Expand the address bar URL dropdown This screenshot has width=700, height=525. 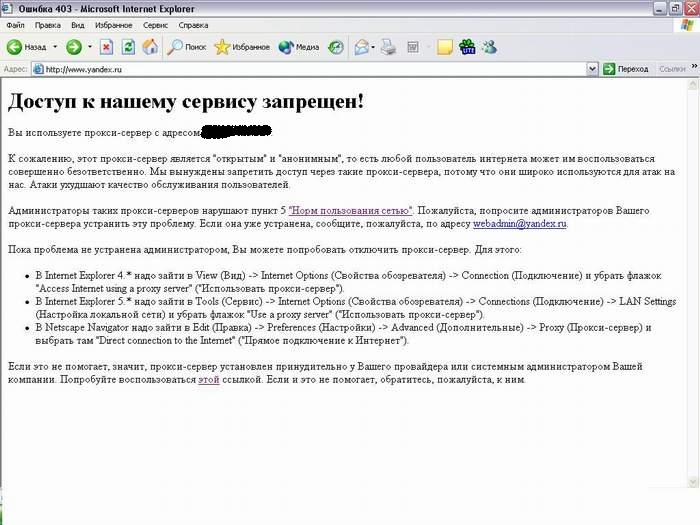tap(592, 69)
